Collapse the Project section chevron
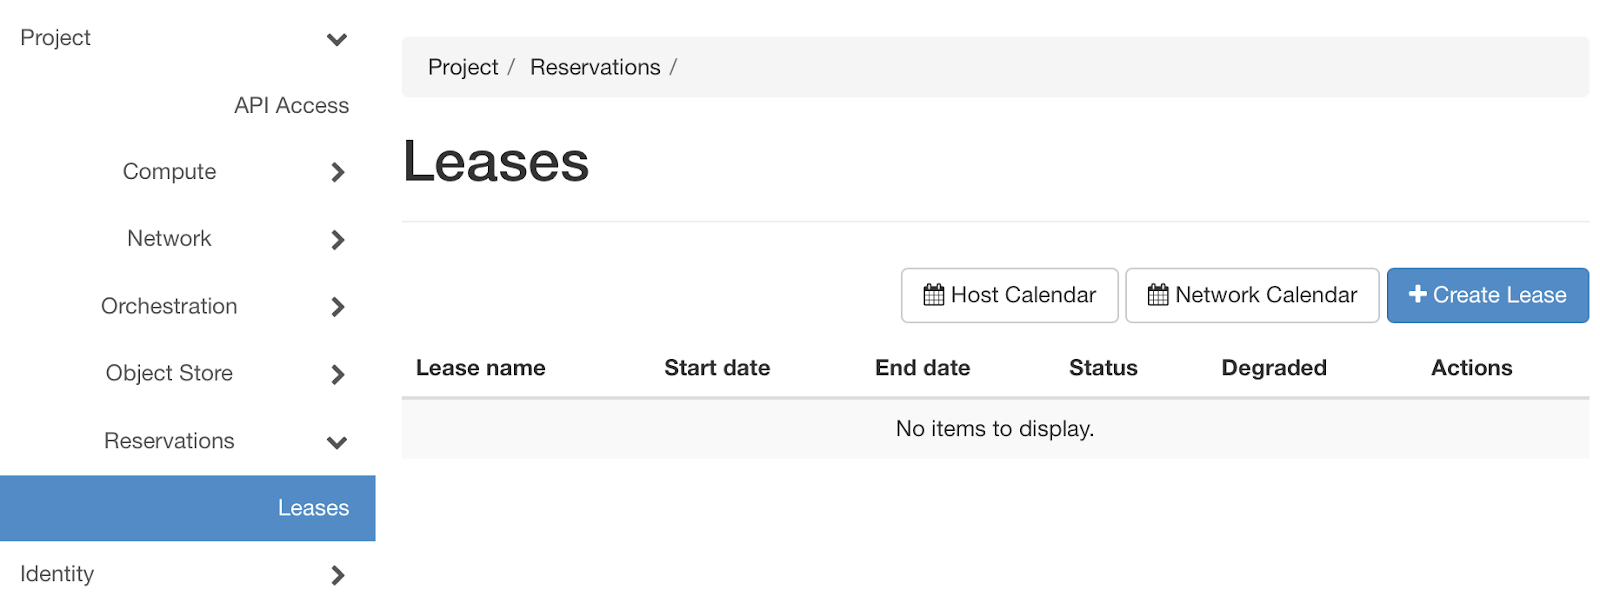 337,40
